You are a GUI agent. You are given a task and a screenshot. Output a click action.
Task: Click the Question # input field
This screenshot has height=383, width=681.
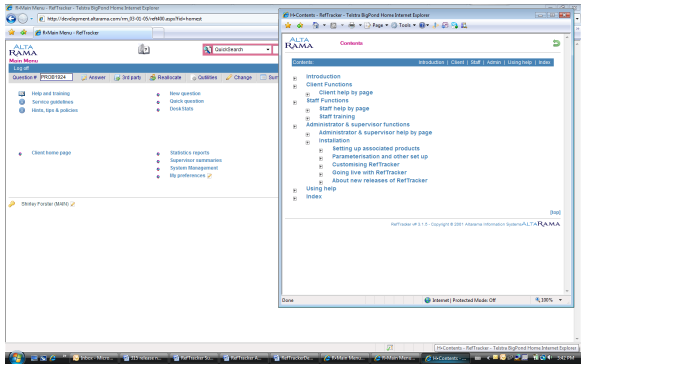[56, 77]
